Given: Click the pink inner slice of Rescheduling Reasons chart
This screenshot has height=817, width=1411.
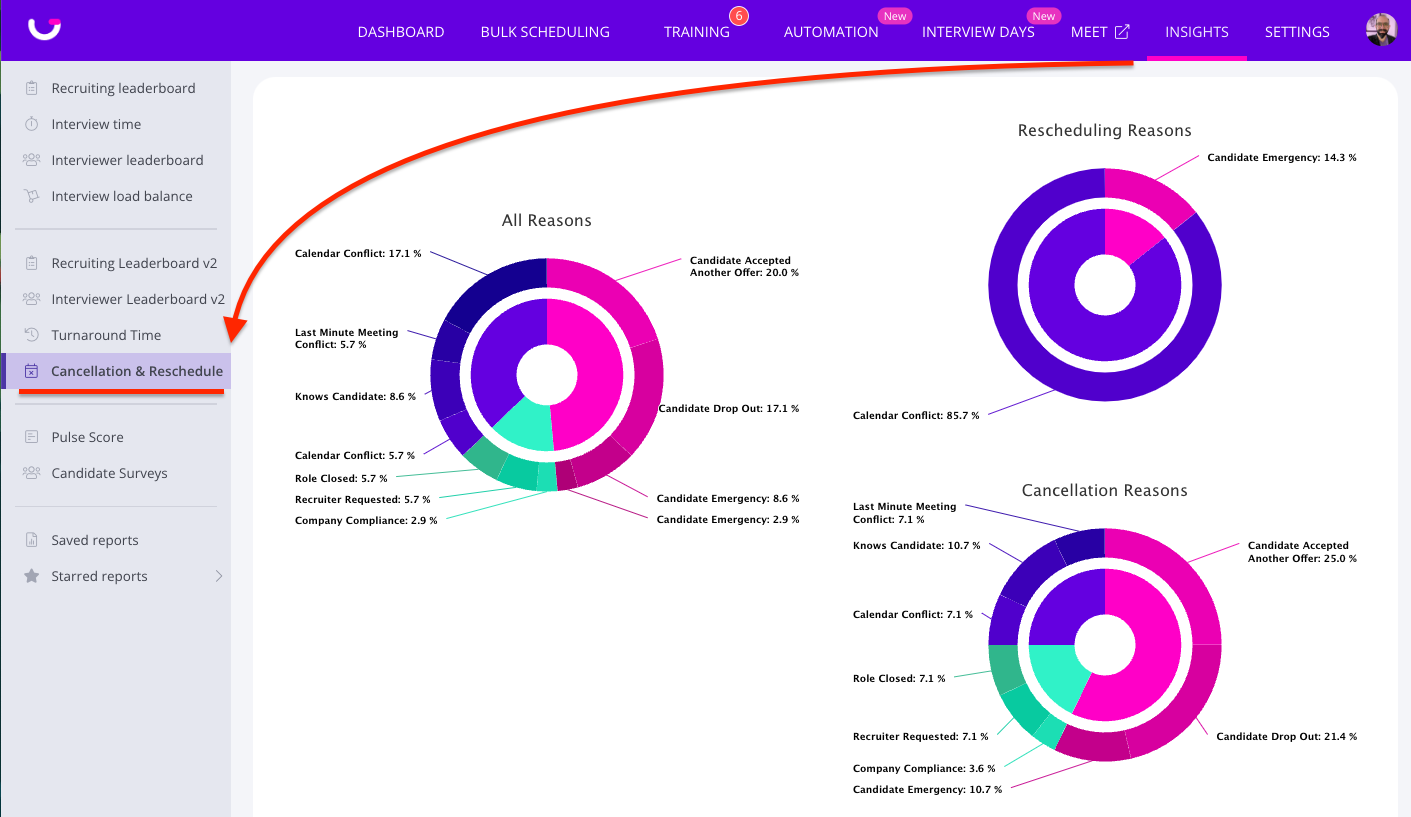Looking at the screenshot, I should click(x=1128, y=237).
